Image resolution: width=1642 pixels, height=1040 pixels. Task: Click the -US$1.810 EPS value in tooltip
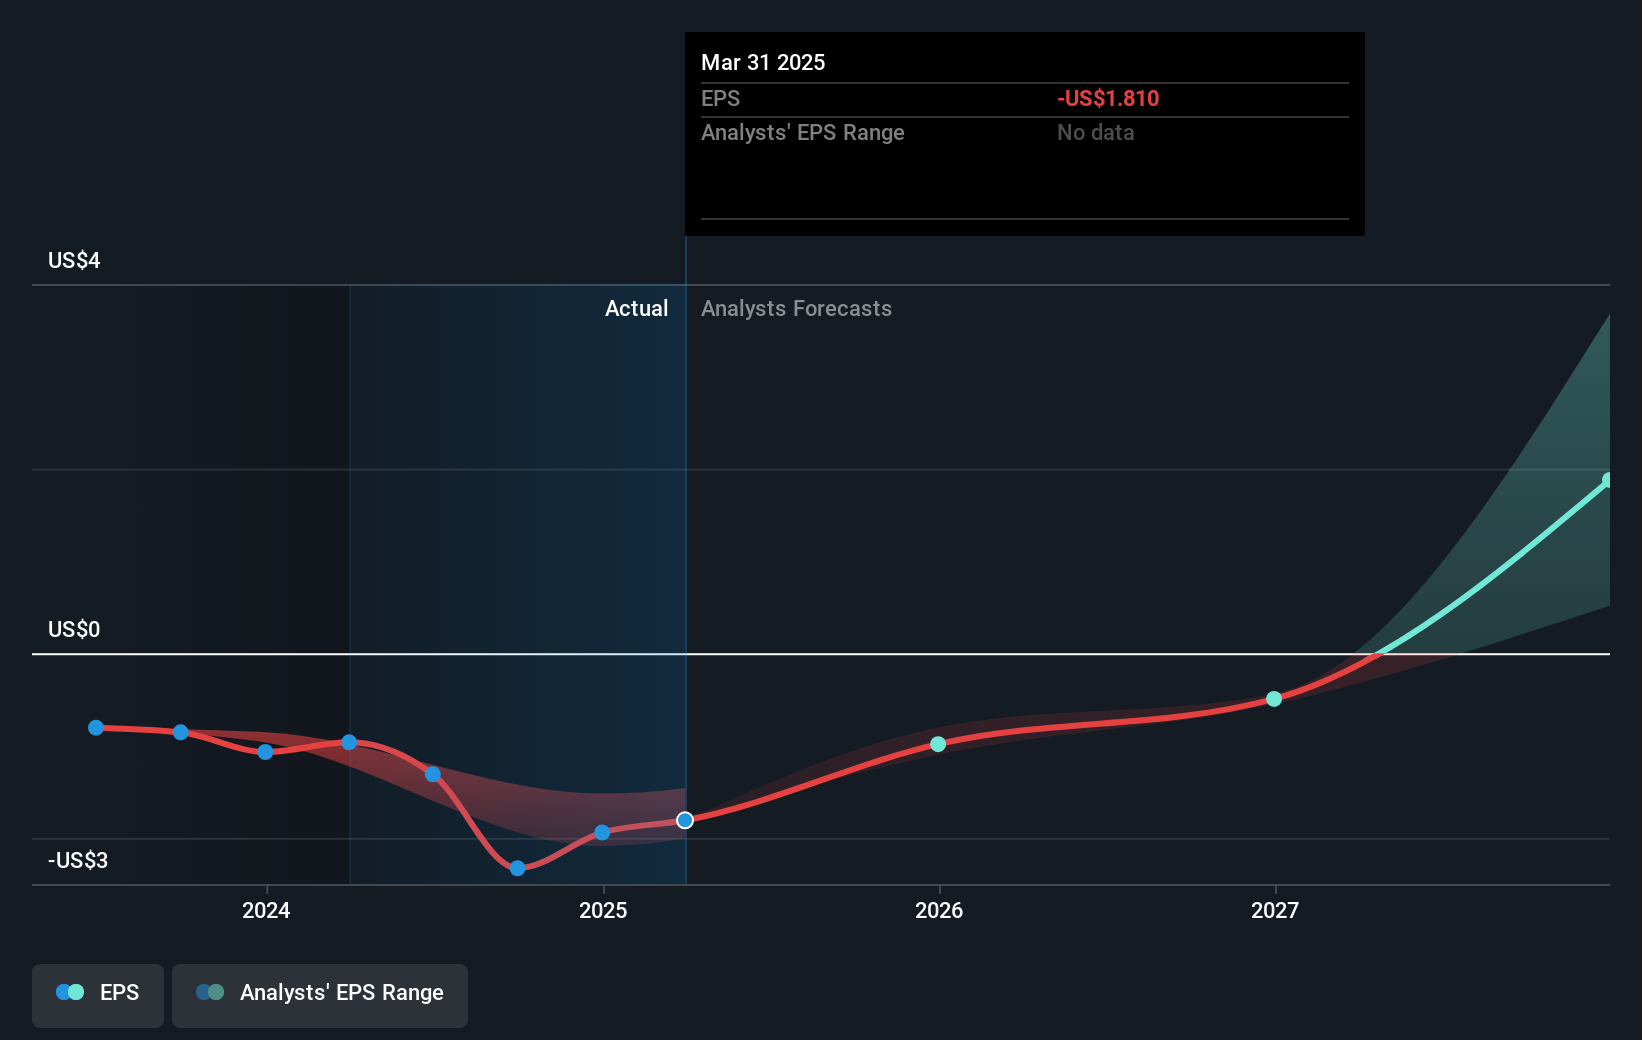[x=1108, y=98]
